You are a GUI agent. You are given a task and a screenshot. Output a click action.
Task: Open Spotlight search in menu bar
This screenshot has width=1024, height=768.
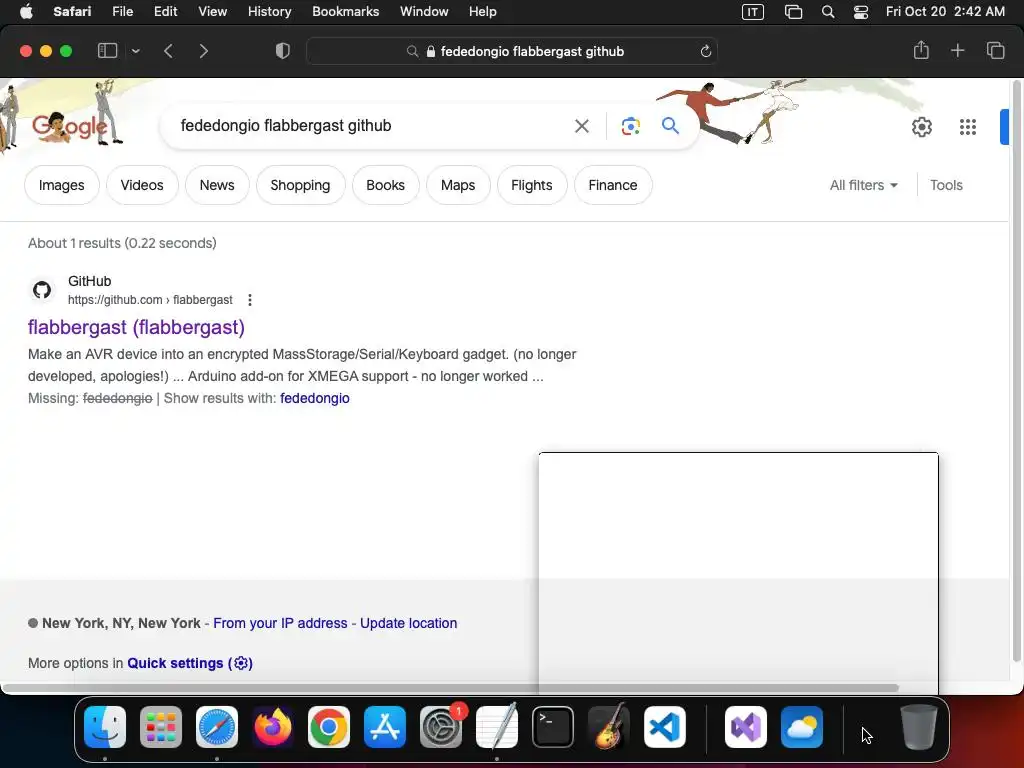click(827, 12)
